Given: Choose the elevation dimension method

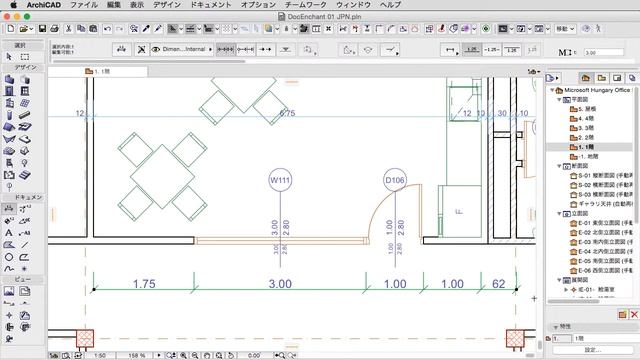Looking at the screenshot, I should point(286,49).
